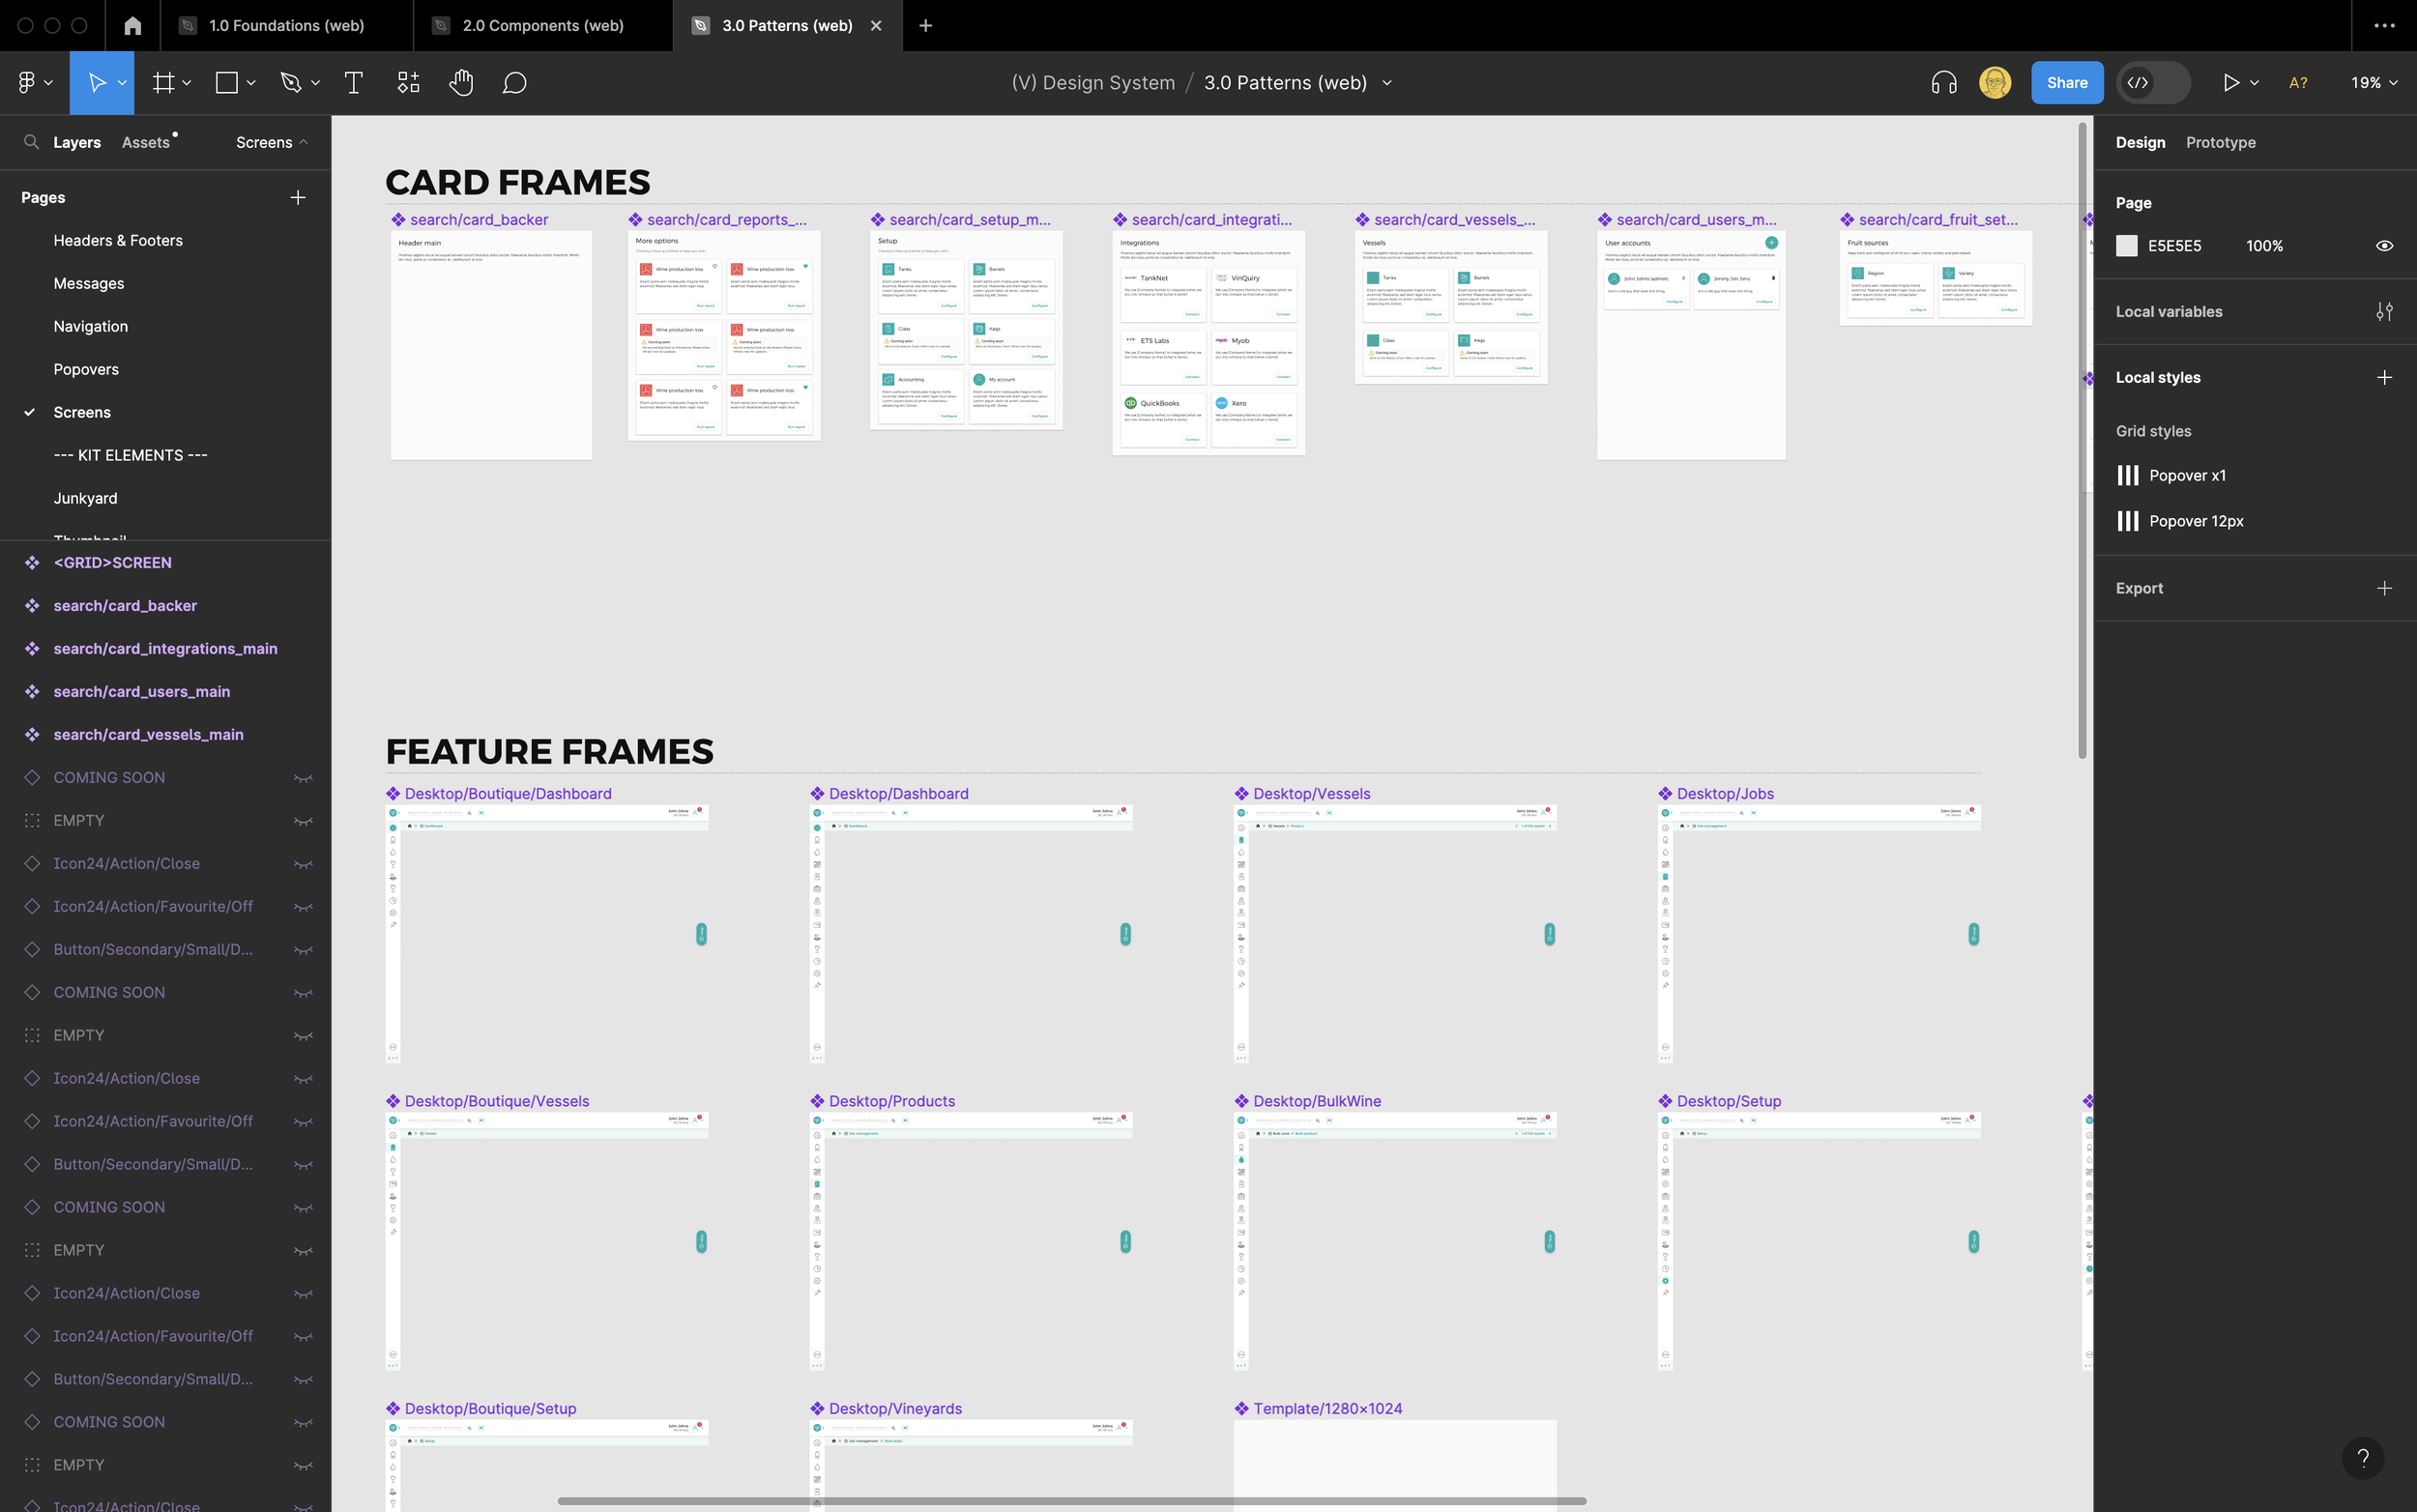Select the search/card_users_main layer
Viewport: 2417px width, 1512px height.
(x=142, y=692)
